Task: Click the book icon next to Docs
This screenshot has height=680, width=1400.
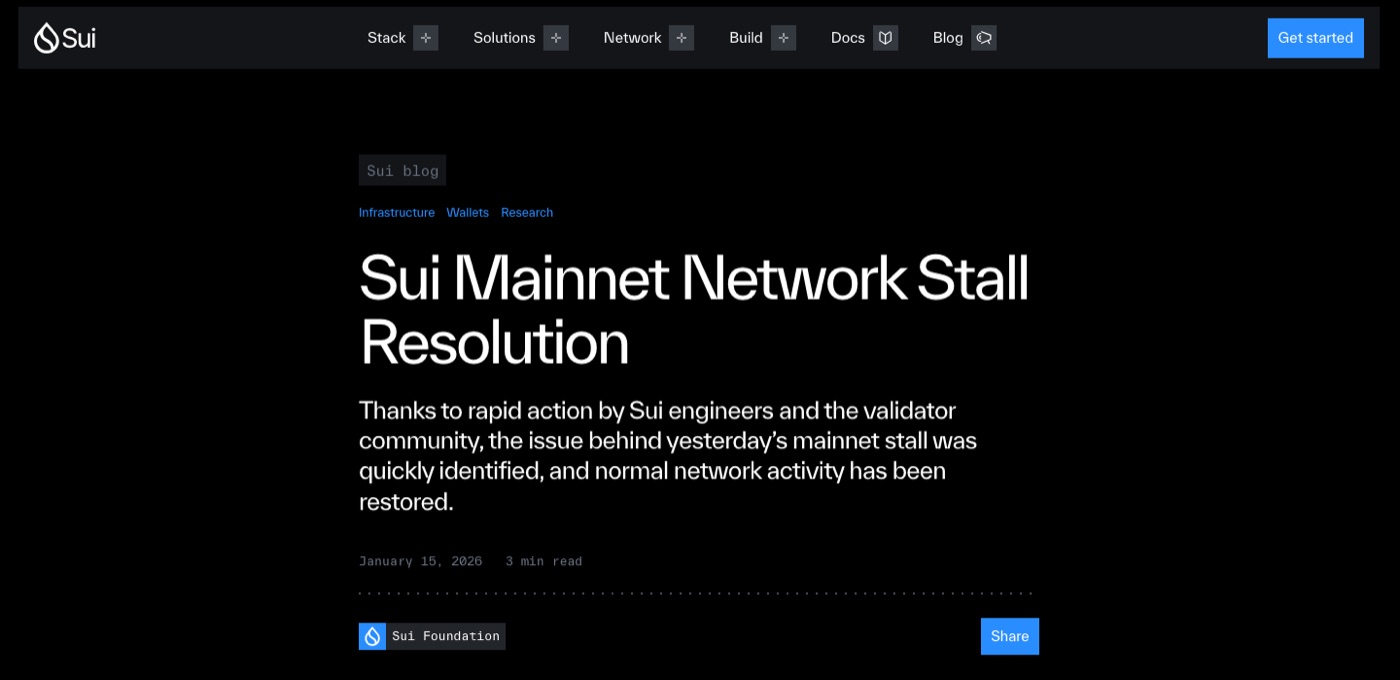Action: [x=885, y=38]
